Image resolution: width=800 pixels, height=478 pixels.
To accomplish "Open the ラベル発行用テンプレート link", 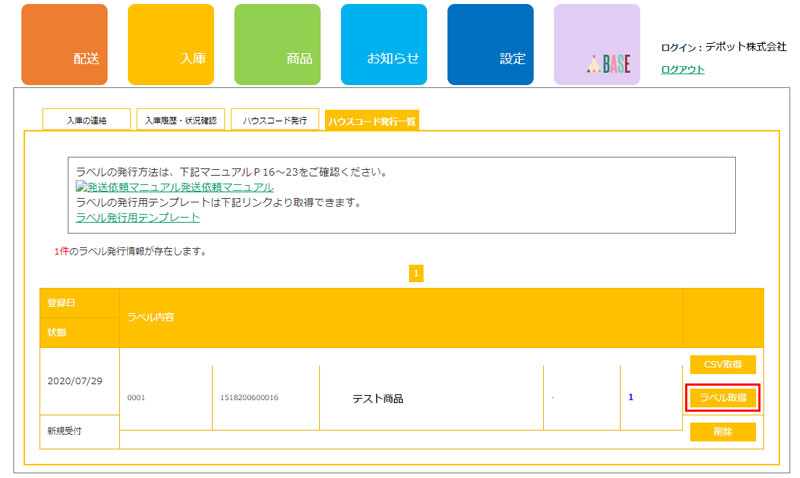I will point(138,217).
